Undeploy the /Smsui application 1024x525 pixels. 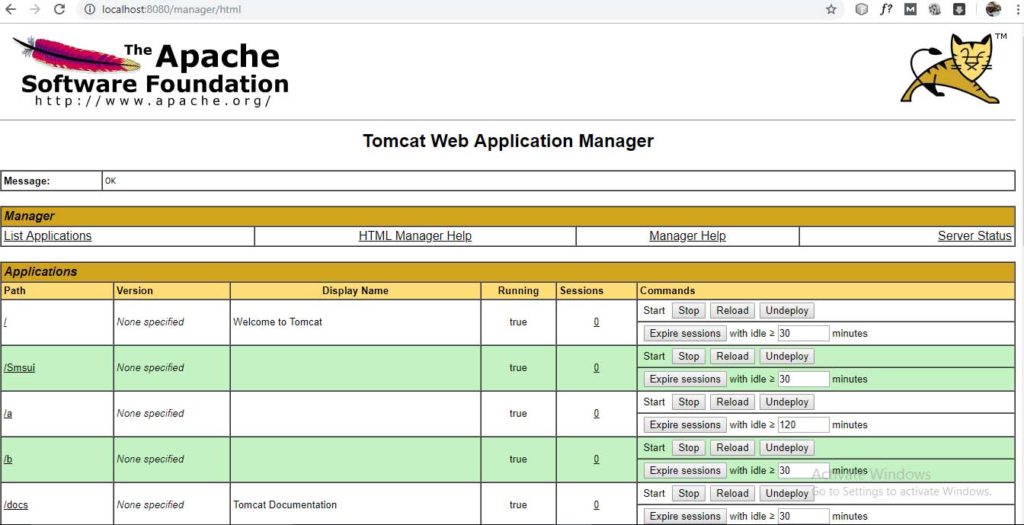787,357
